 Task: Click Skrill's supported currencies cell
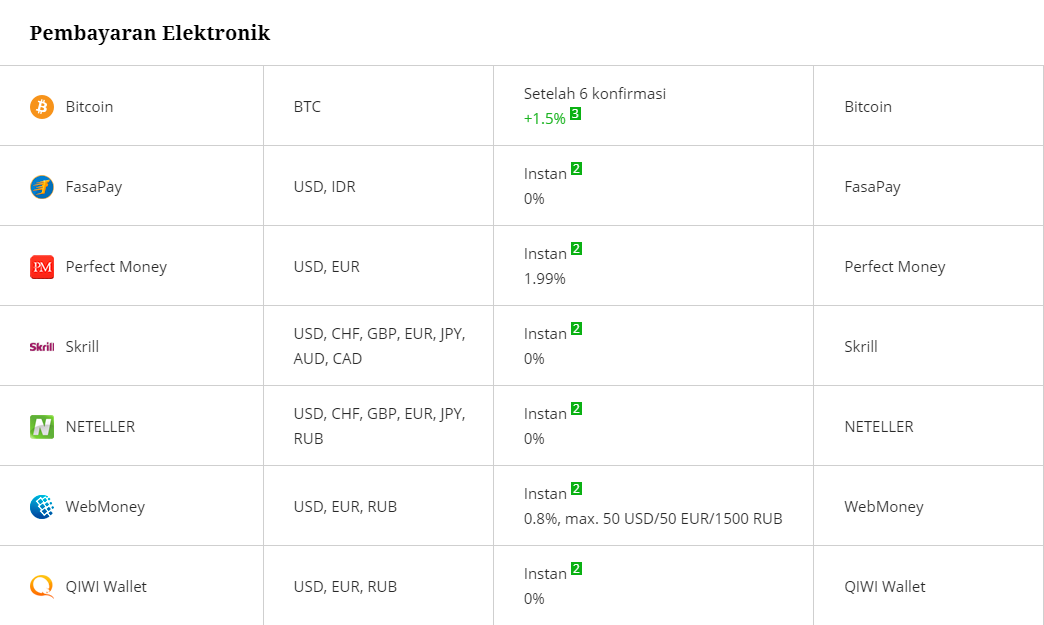pos(379,346)
